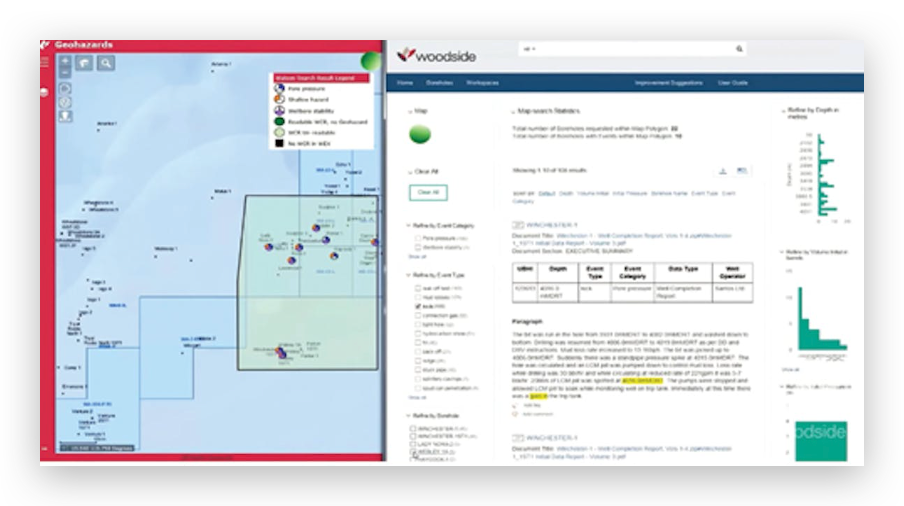
Task: Check the first Event Type checkbox
Action: point(417,288)
